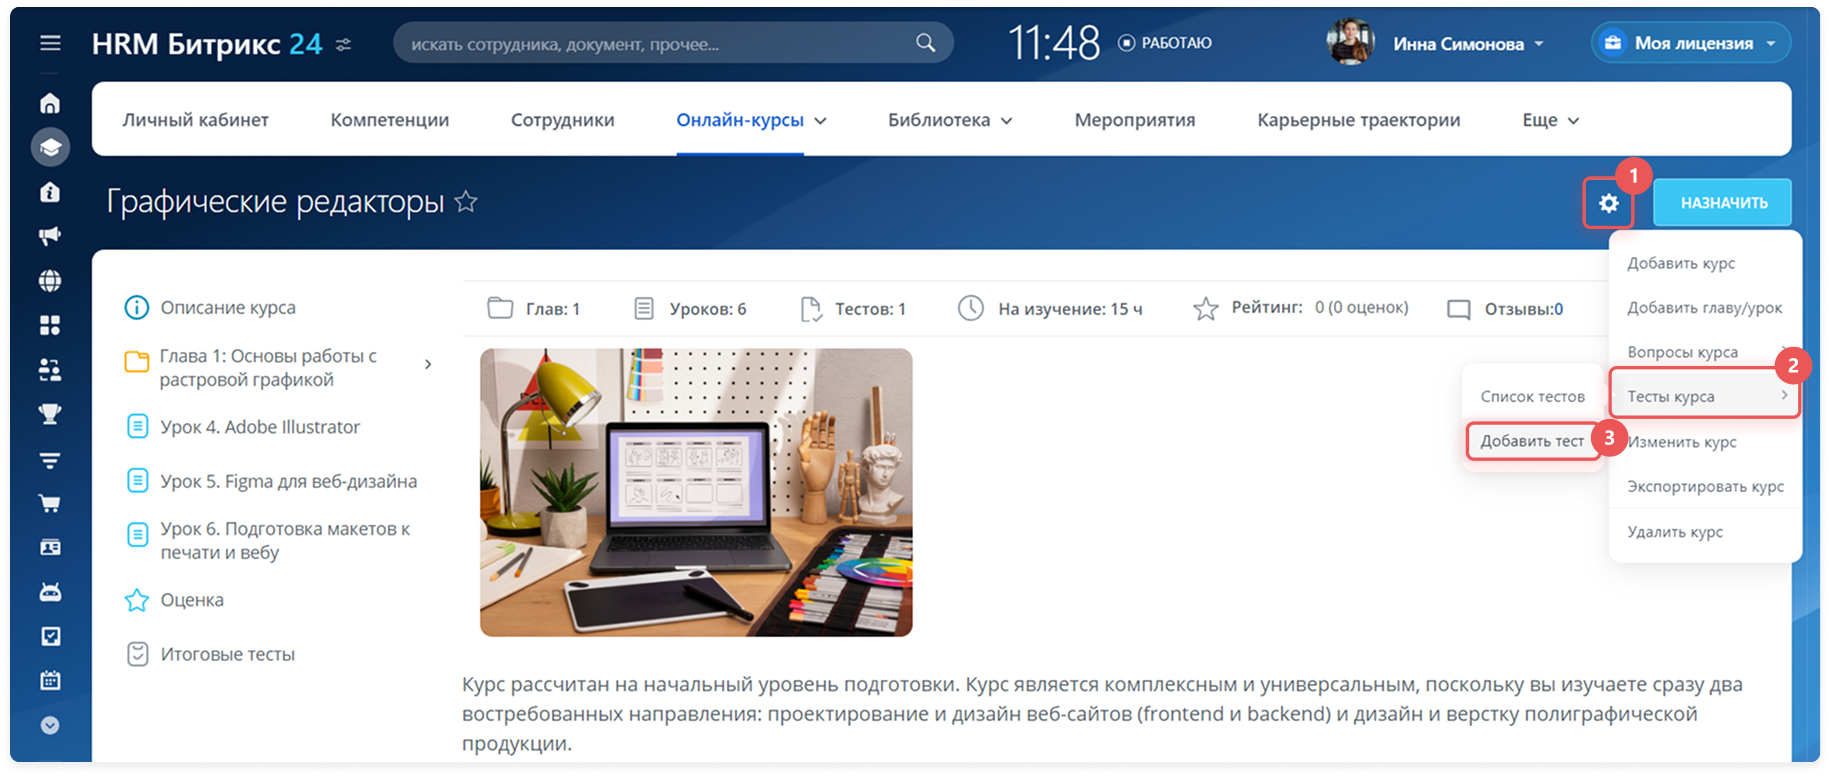The height and width of the screenshot is (777, 1831).
Task: Expand the Онлайн-курсы dropdown tab
Action: coord(751,120)
